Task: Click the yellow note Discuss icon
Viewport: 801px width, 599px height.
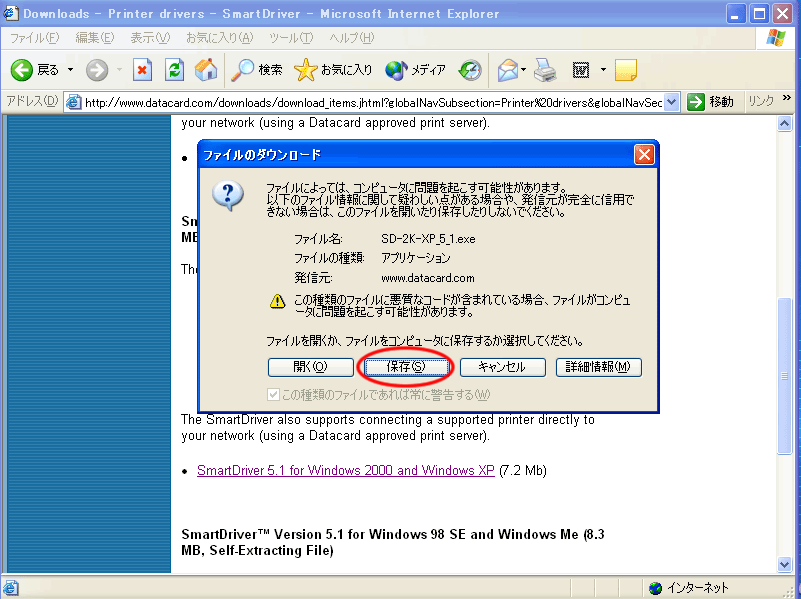Action: point(626,70)
